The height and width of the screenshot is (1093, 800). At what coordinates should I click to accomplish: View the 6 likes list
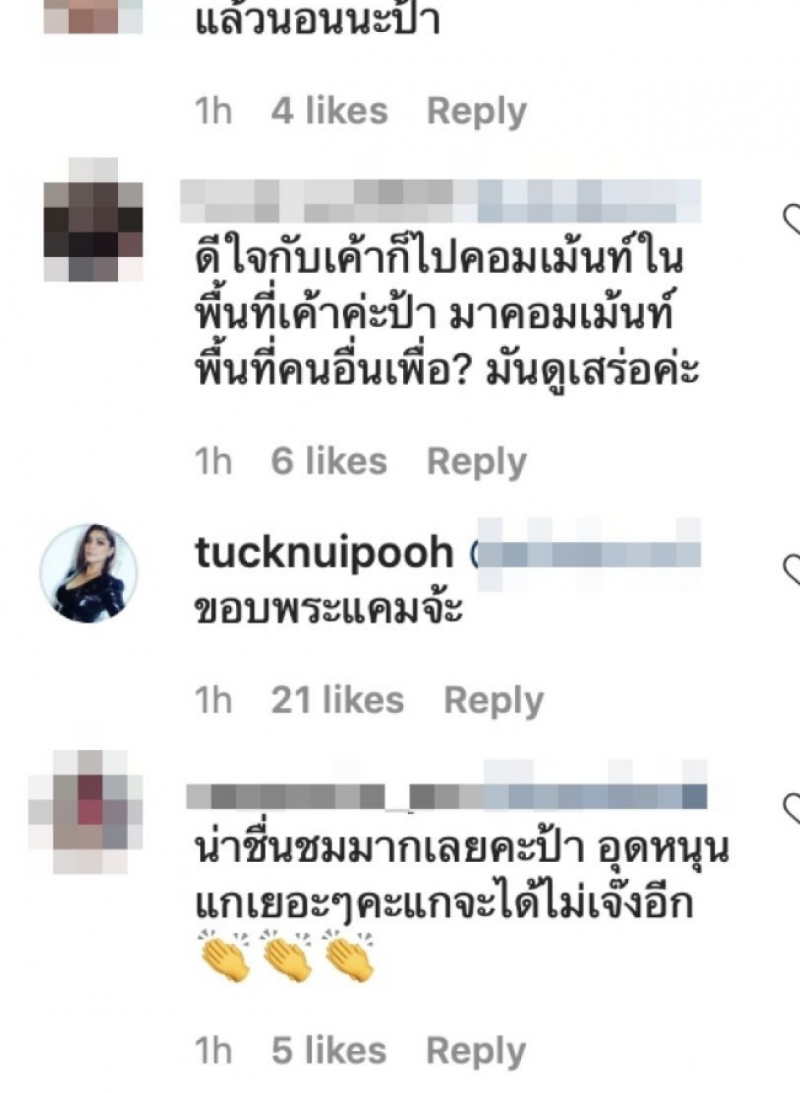click(x=328, y=461)
